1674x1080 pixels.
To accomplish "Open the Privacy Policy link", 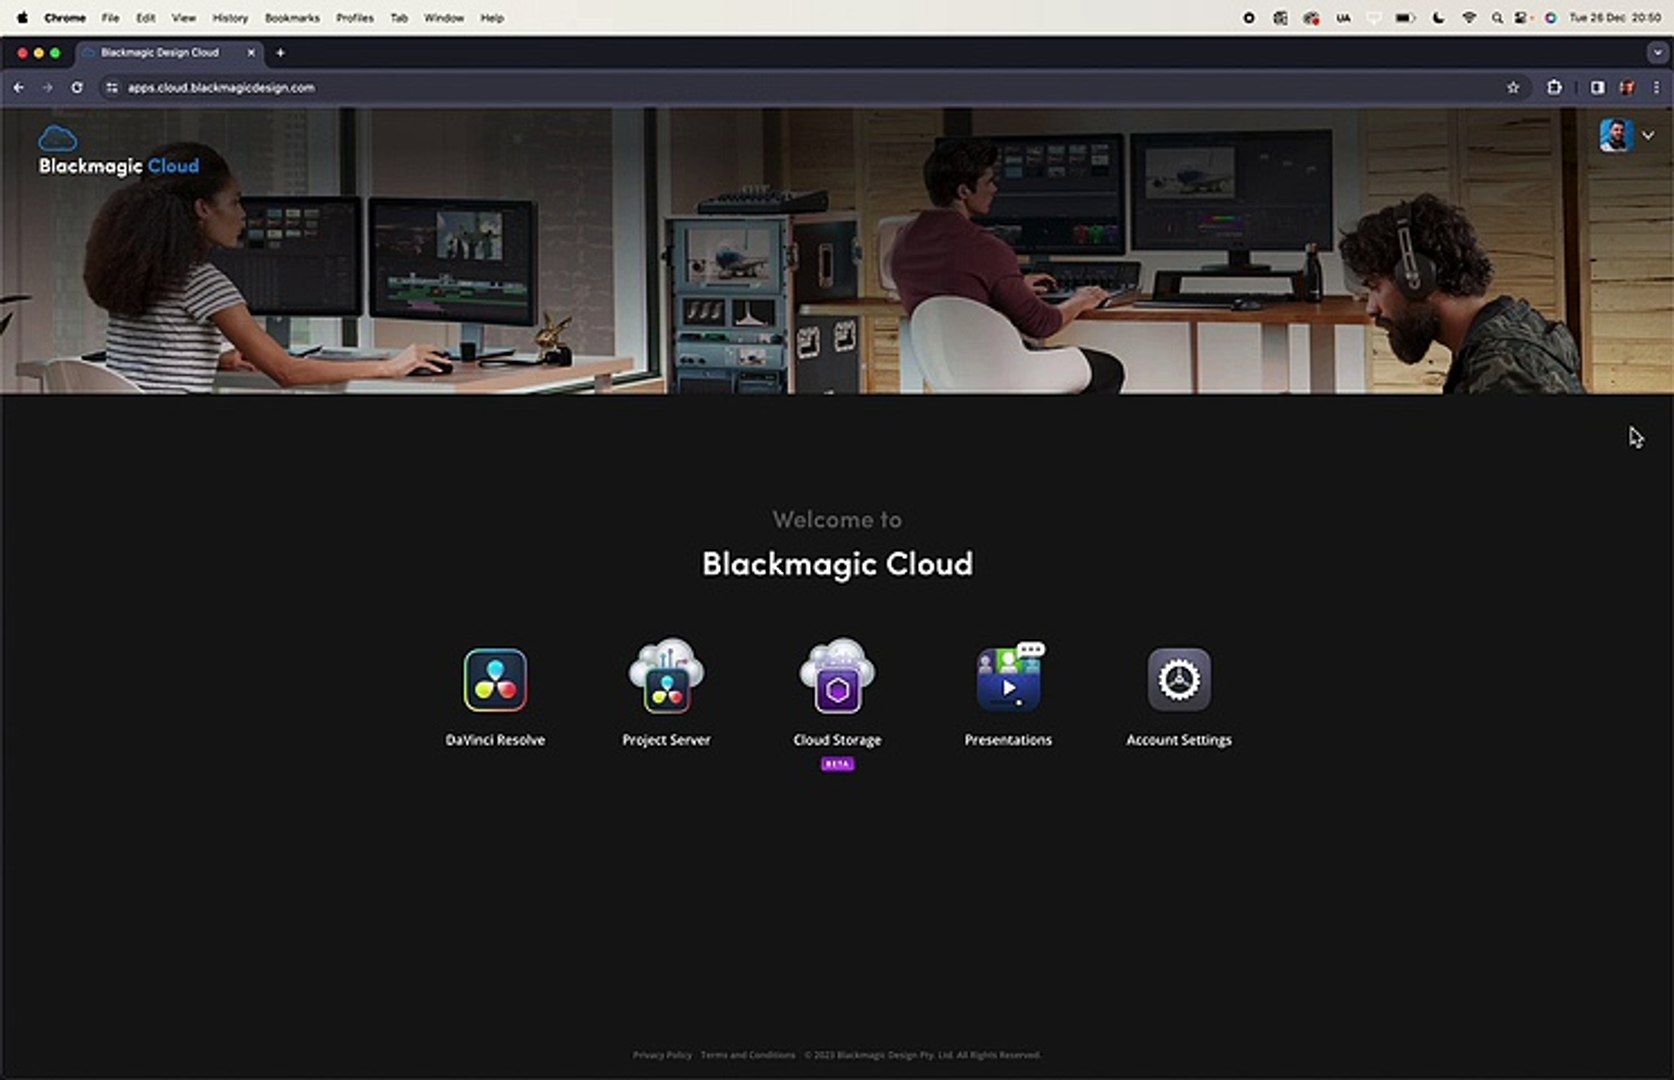I will pos(662,1055).
